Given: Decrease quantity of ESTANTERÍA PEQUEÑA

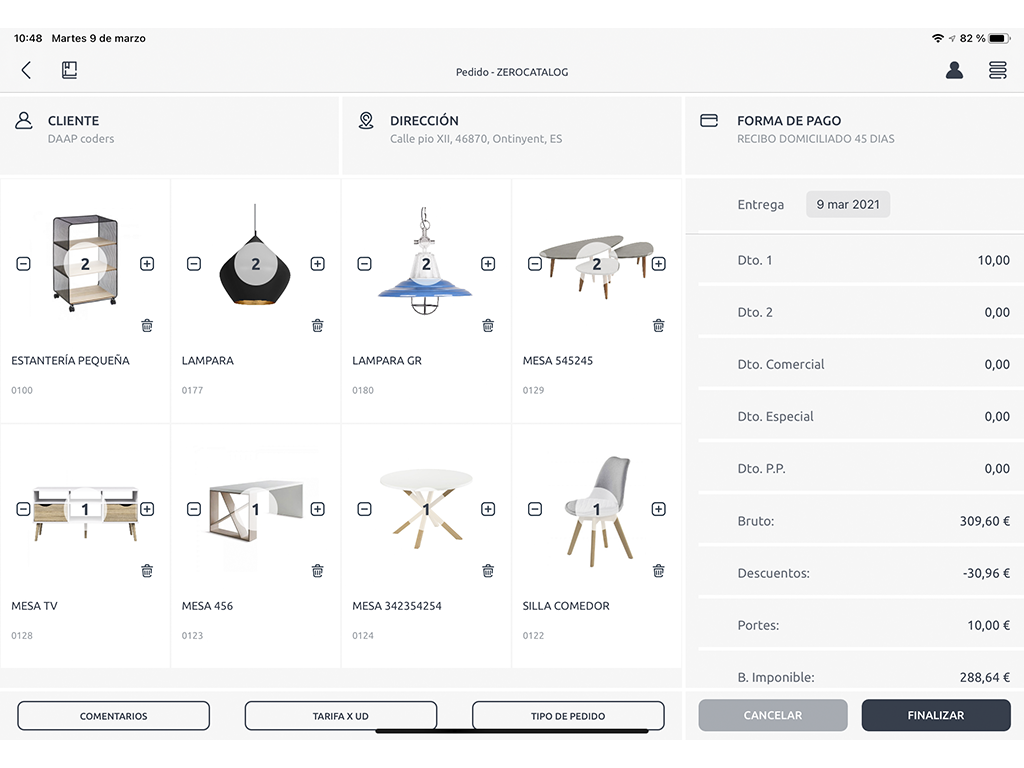Looking at the screenshot, I should click(x=24, y=264).
